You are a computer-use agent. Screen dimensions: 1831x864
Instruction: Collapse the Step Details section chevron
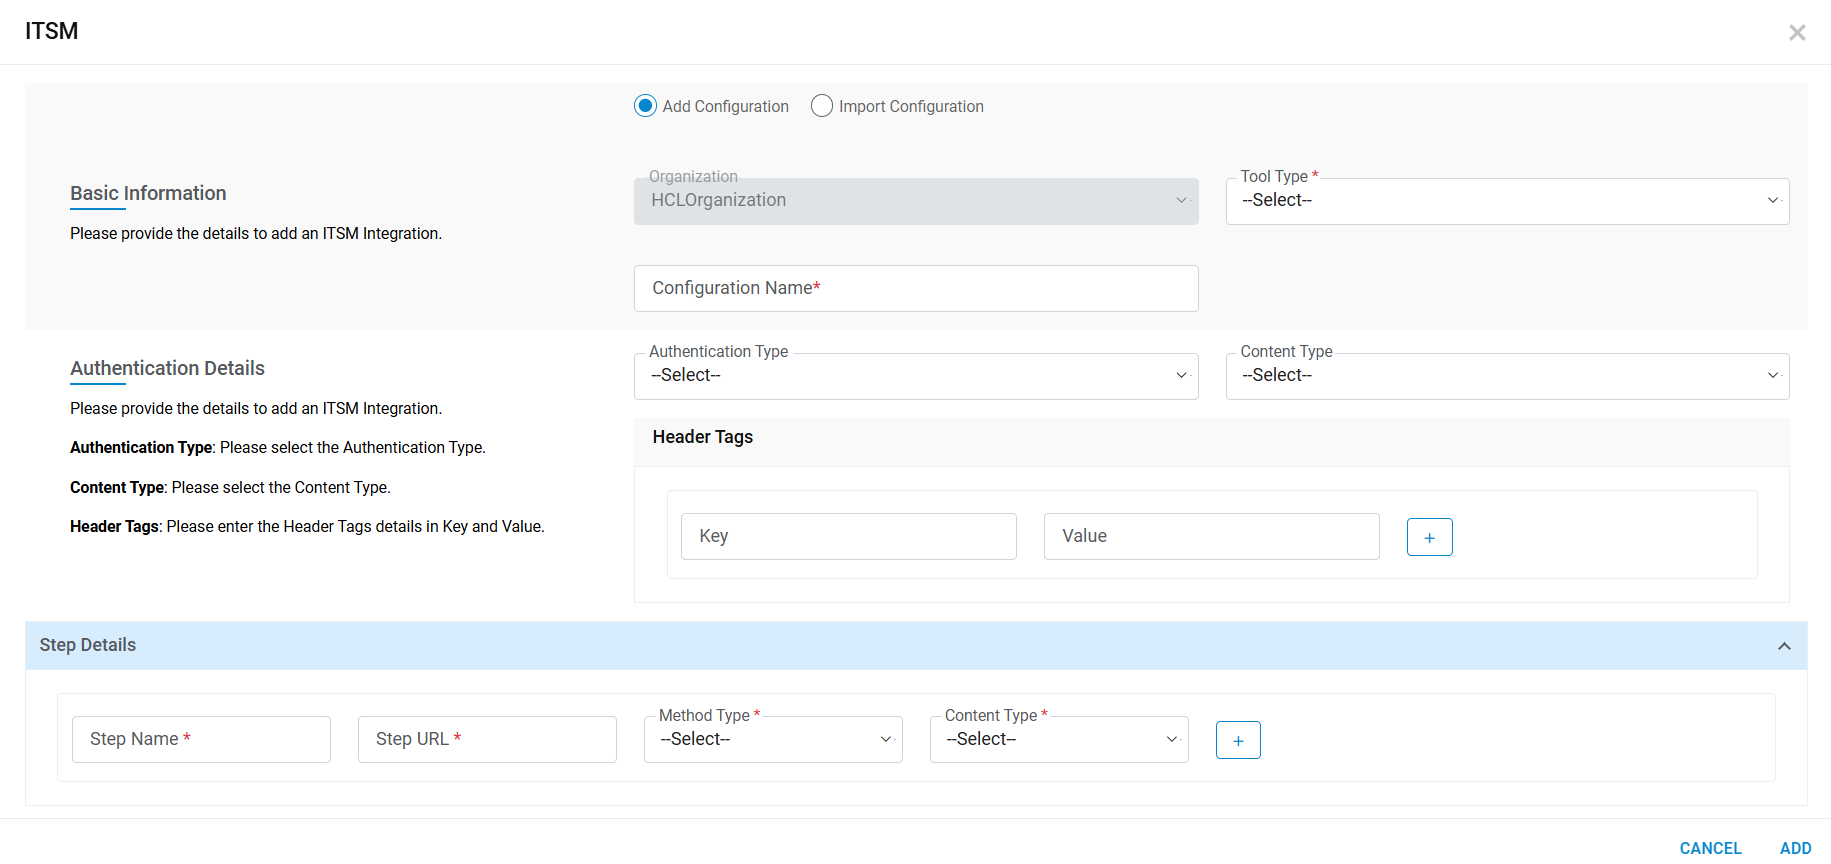[1784, 646]
